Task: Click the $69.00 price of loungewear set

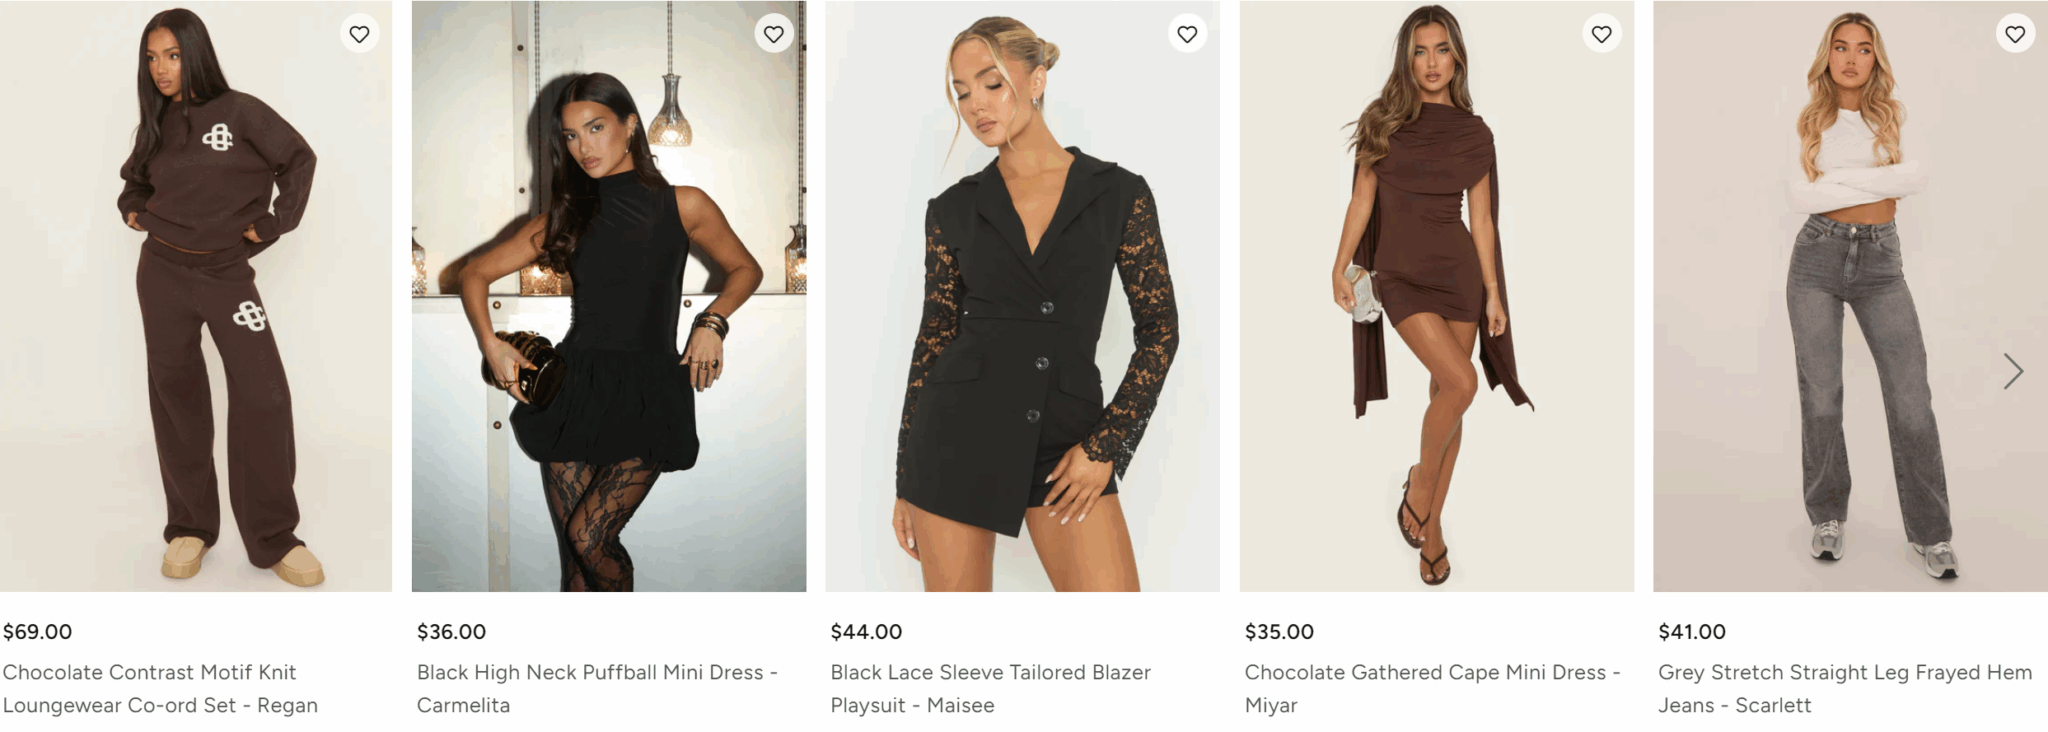Action: tap(38, 632)
